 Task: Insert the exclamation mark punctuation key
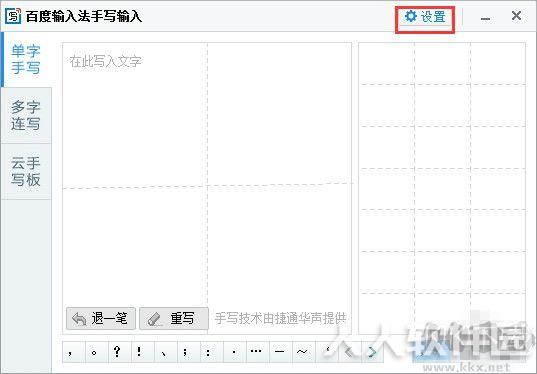[x=142, y=352]
